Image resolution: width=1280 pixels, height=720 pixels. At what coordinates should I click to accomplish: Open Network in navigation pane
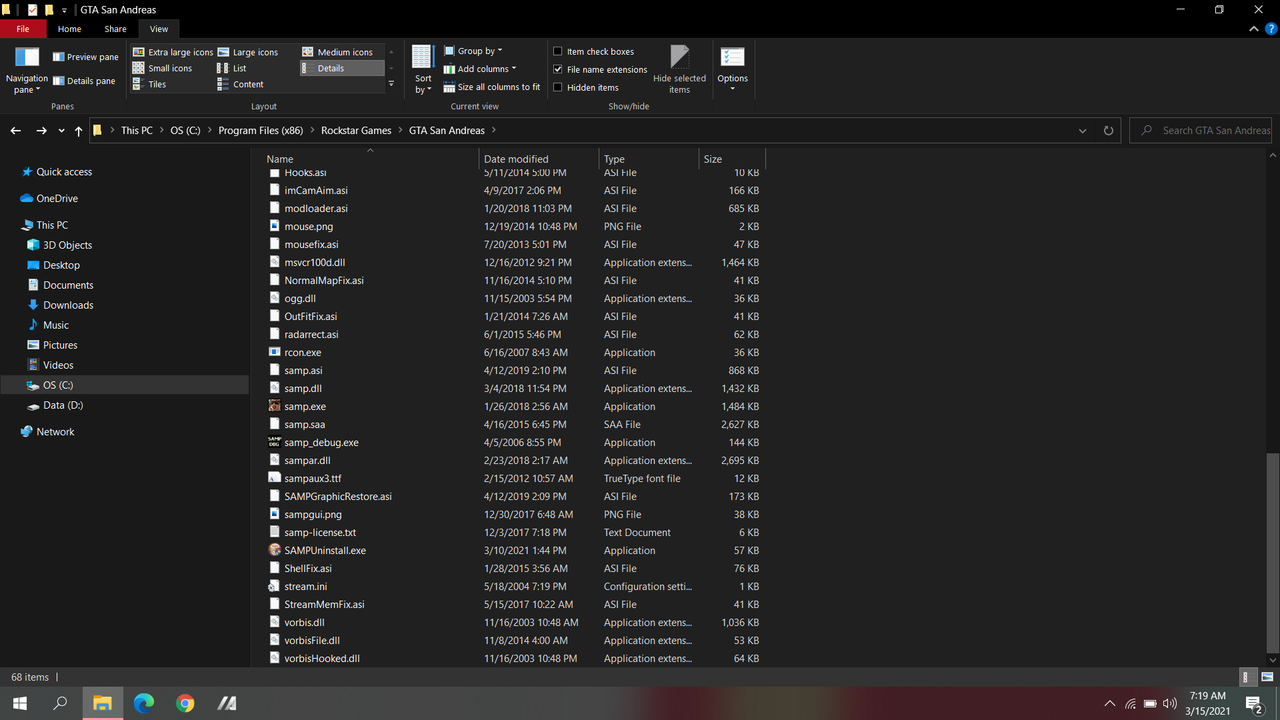pos(56,432)
